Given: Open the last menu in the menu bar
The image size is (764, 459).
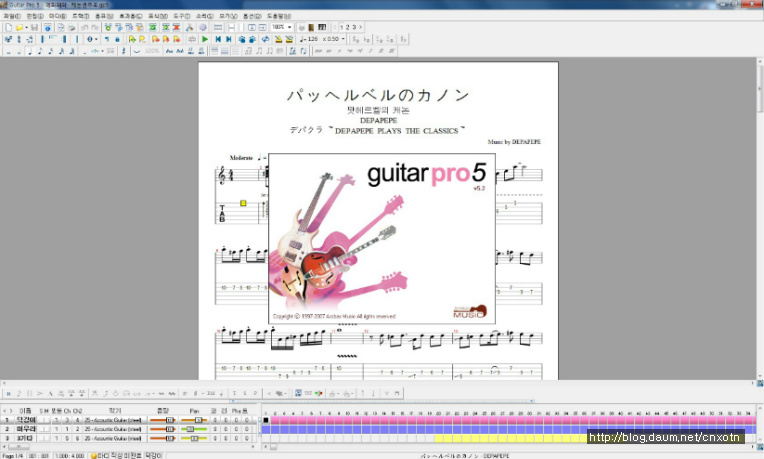Looking at the screenshot, I should click(x=279, y=16).
